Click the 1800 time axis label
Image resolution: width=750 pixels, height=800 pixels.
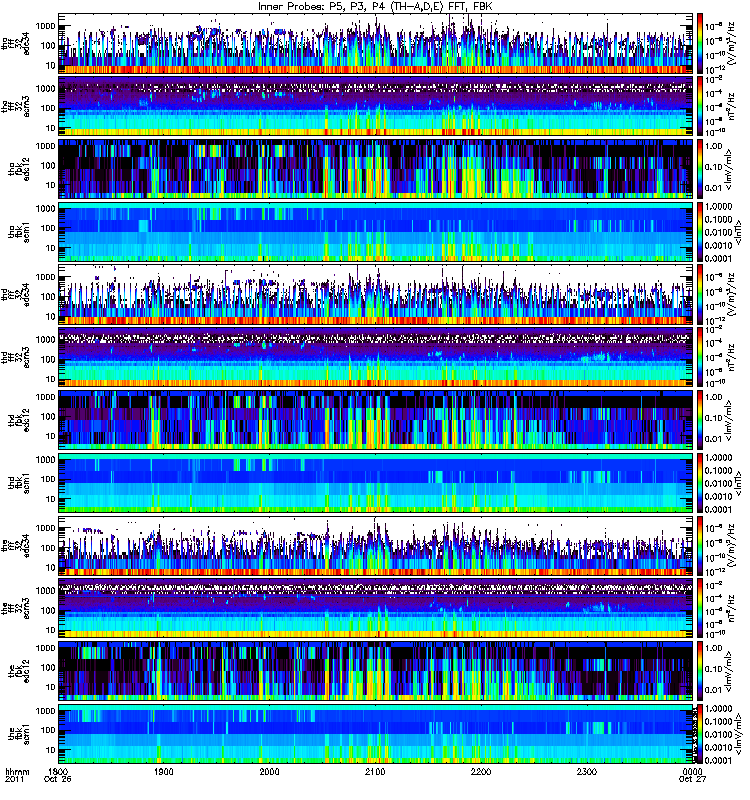(x=58, y=771)
